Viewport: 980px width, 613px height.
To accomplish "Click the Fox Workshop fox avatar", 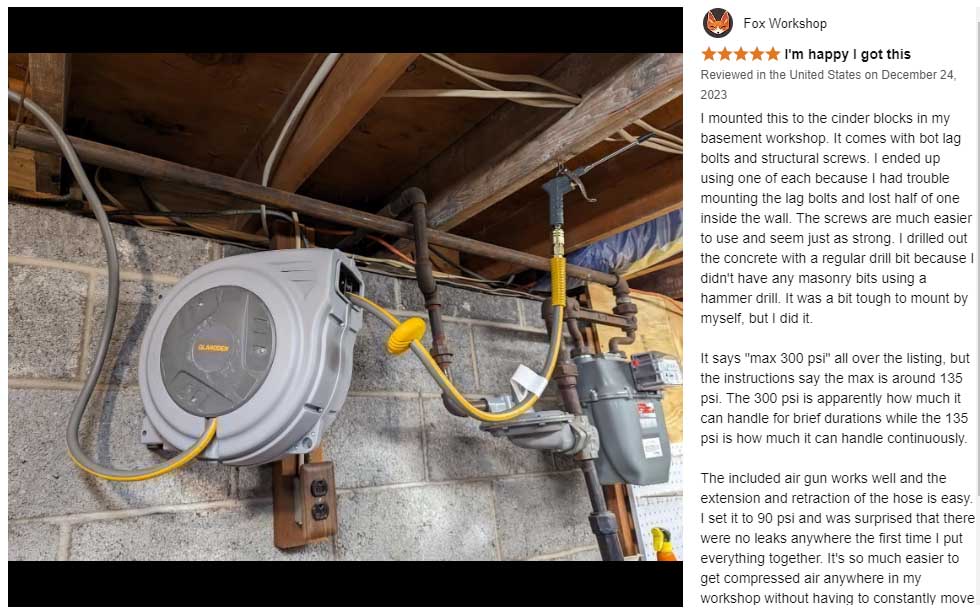I will (718, 23).
